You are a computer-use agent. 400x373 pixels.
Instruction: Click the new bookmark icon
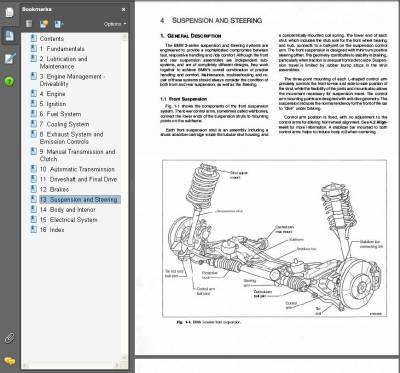tap(44, 24)
